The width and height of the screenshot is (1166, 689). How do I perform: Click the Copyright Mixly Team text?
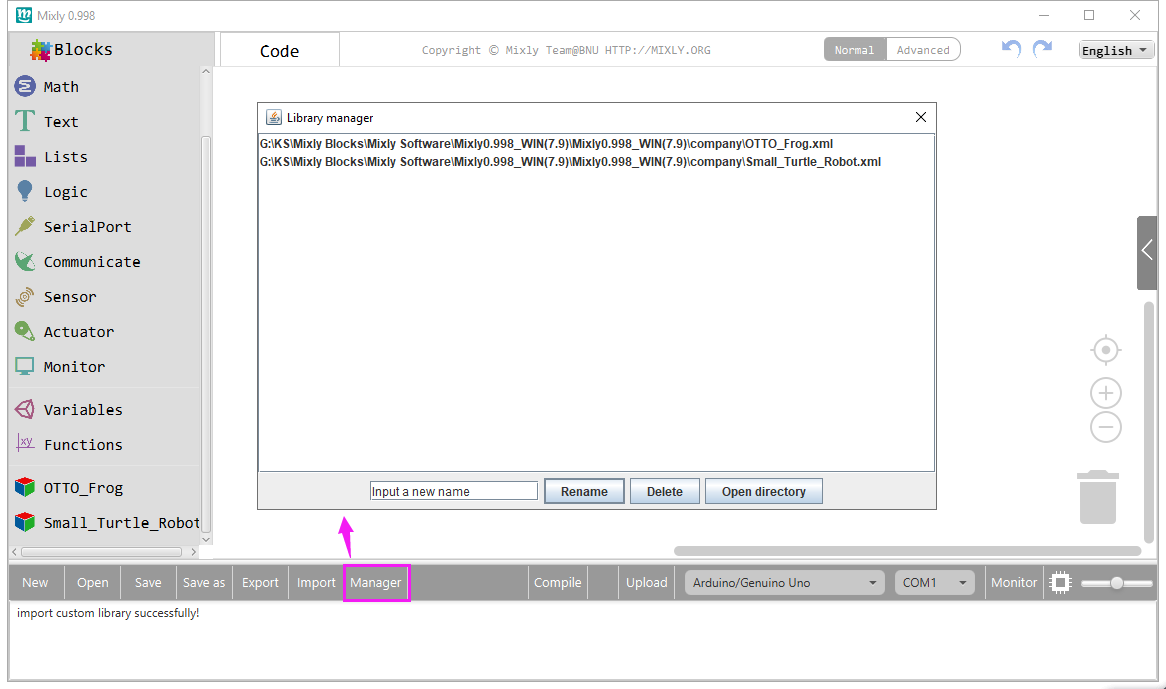click(x=566, y=50)
